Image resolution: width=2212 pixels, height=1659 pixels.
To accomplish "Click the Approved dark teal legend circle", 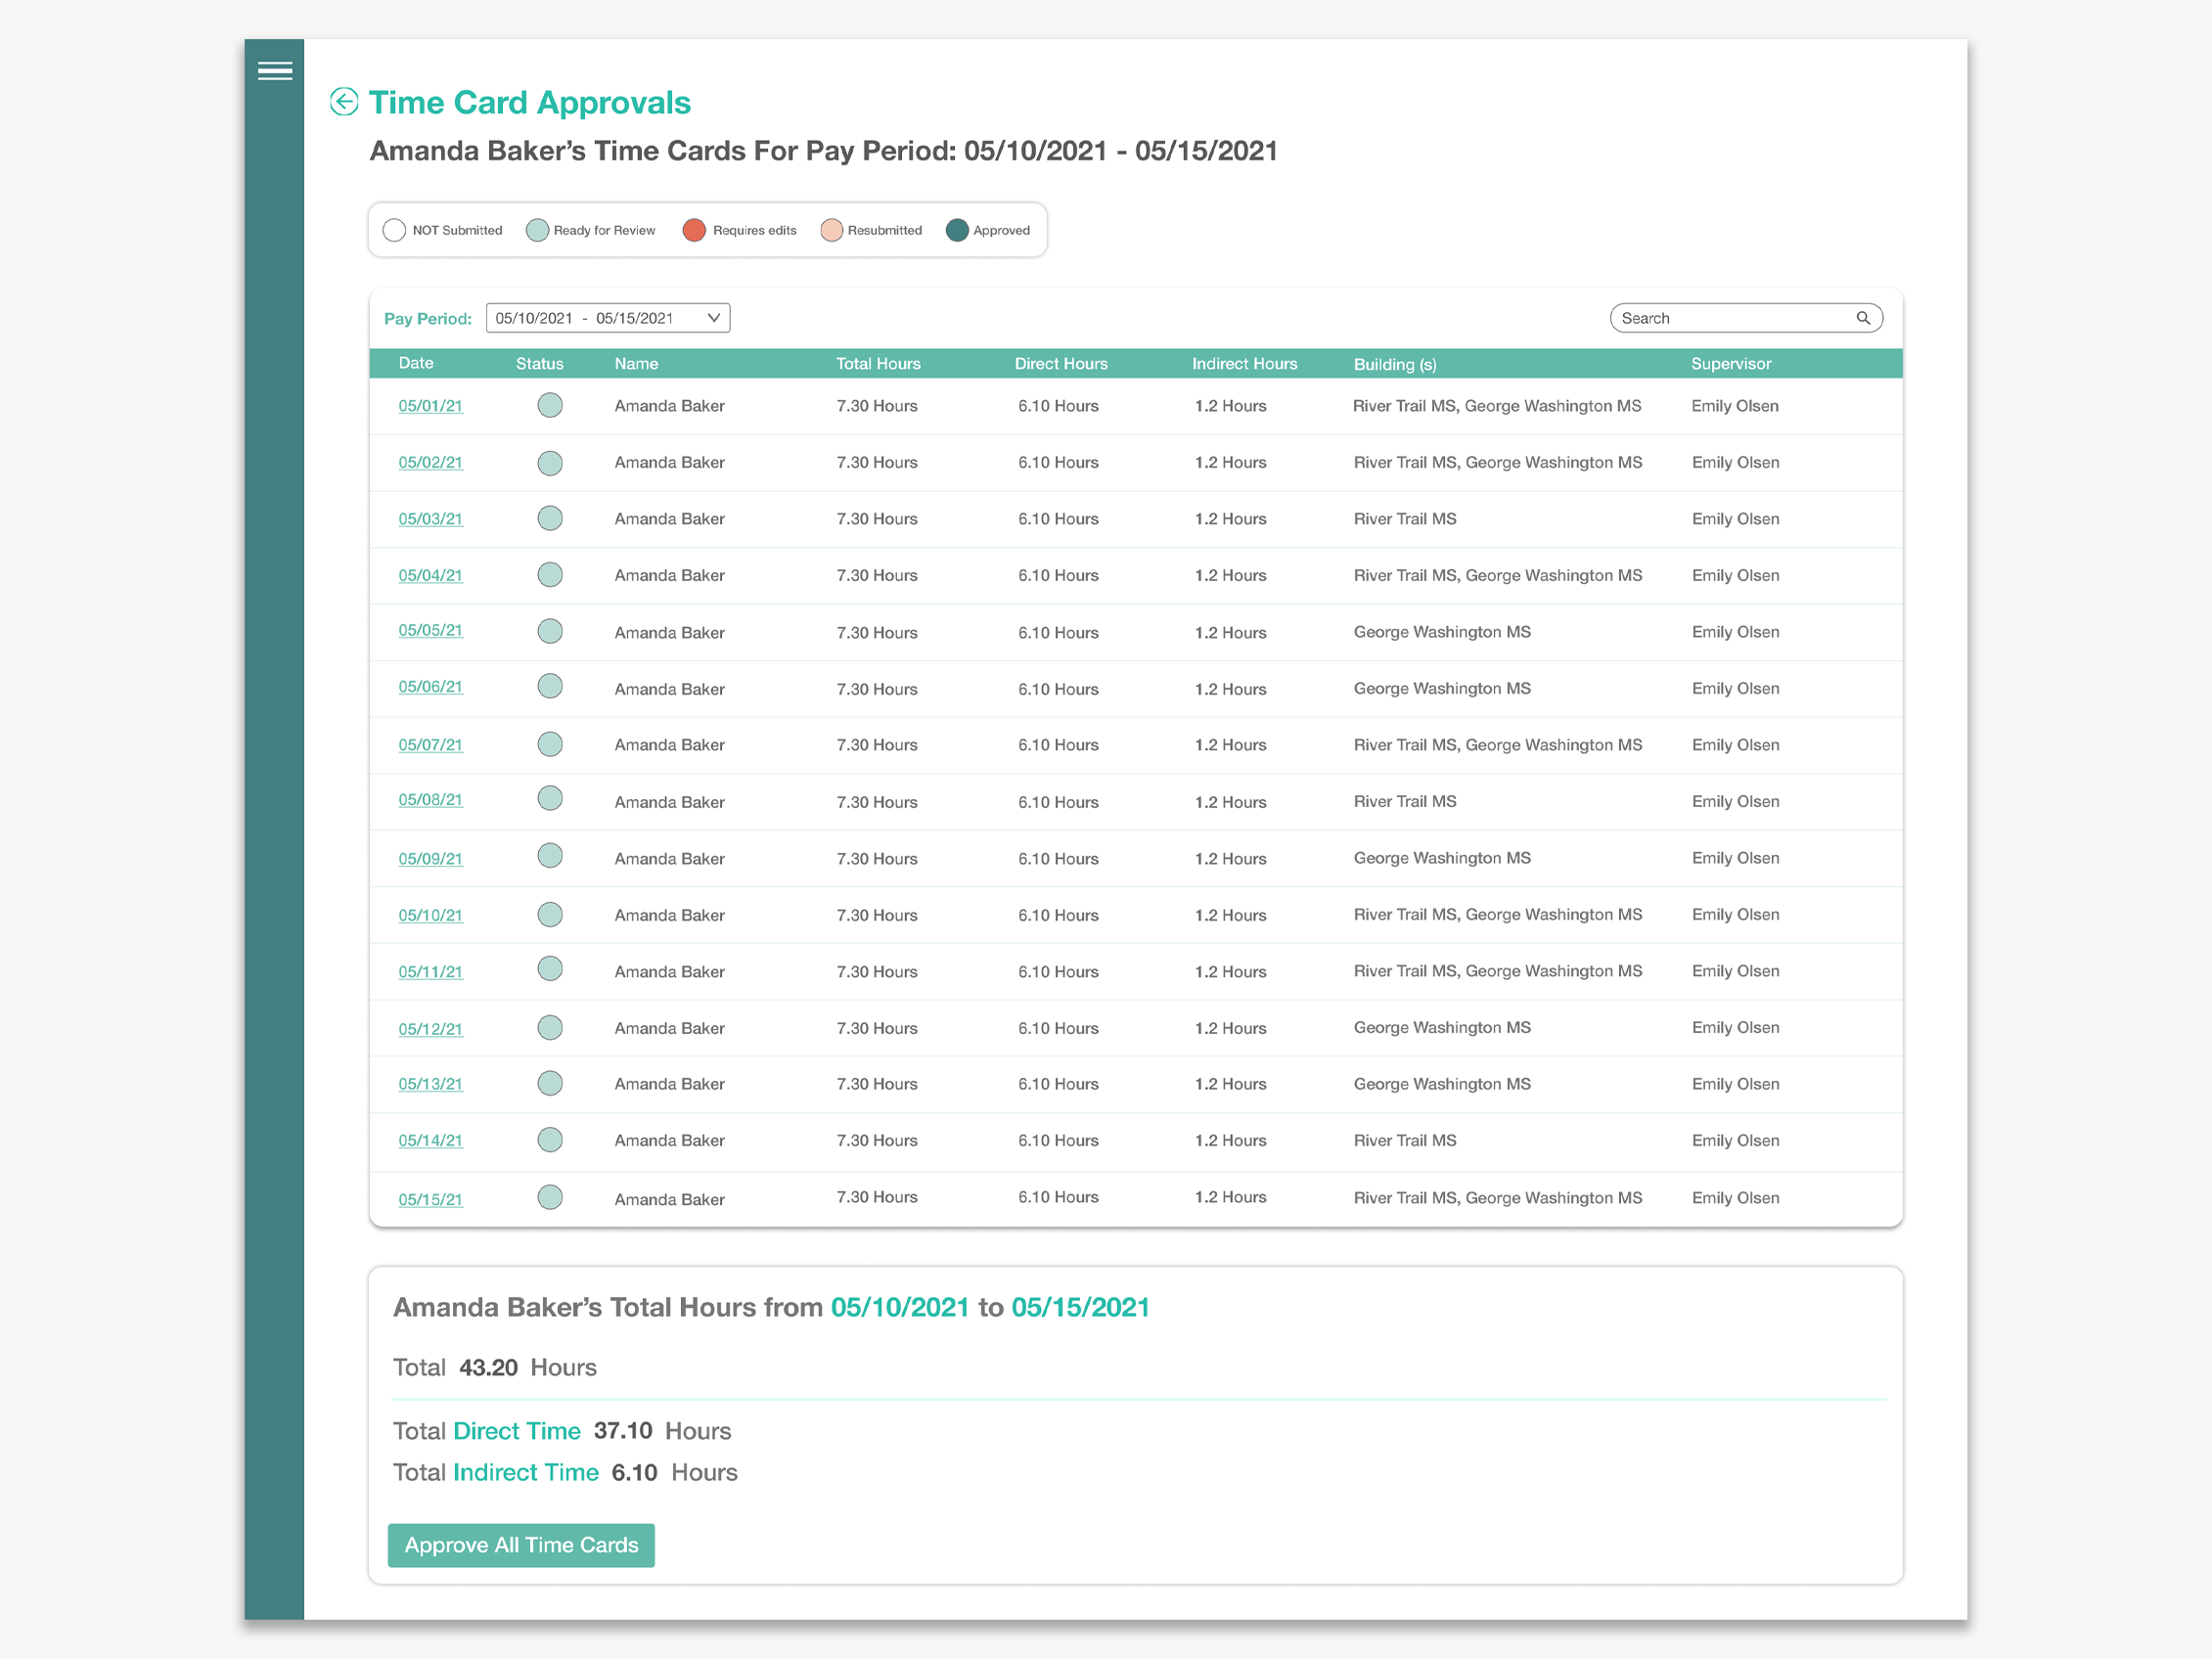I will [957, 230].
